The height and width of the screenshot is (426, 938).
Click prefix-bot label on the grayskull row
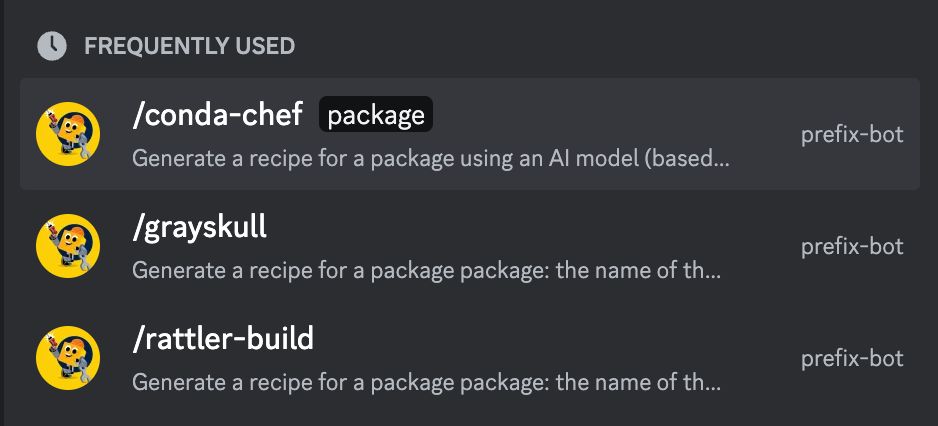click(852, 247)
